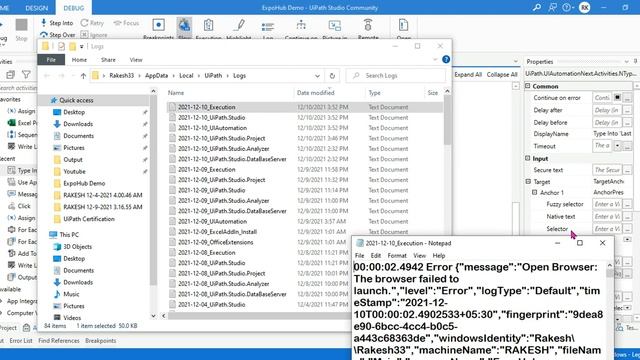Open the Breakpoints bottom panel
The image size is (640, 360).
pos(100,340)
